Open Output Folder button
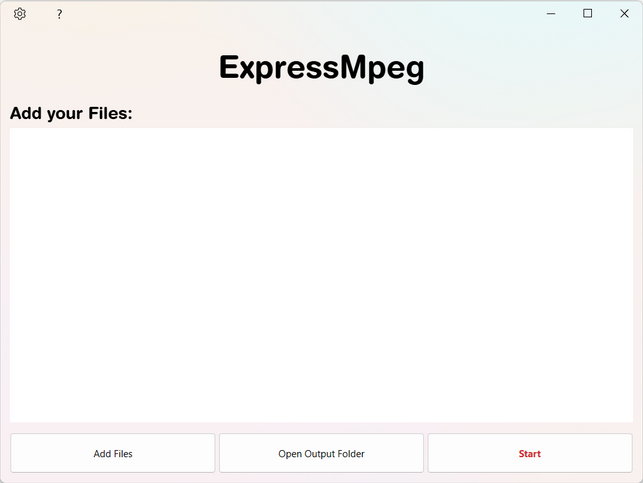Image resolution: width=643 pixels, height=483 pixels. (321, 453)
